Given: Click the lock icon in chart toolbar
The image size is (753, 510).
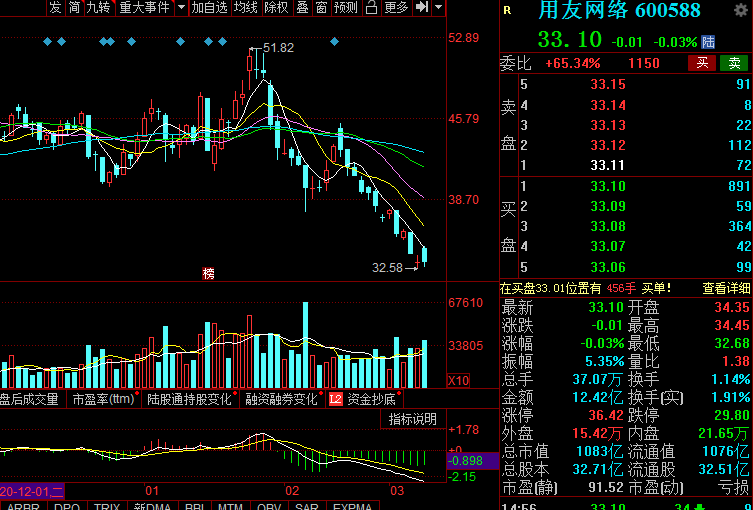Looking at the screenshot, I should [x=371, y=8].
